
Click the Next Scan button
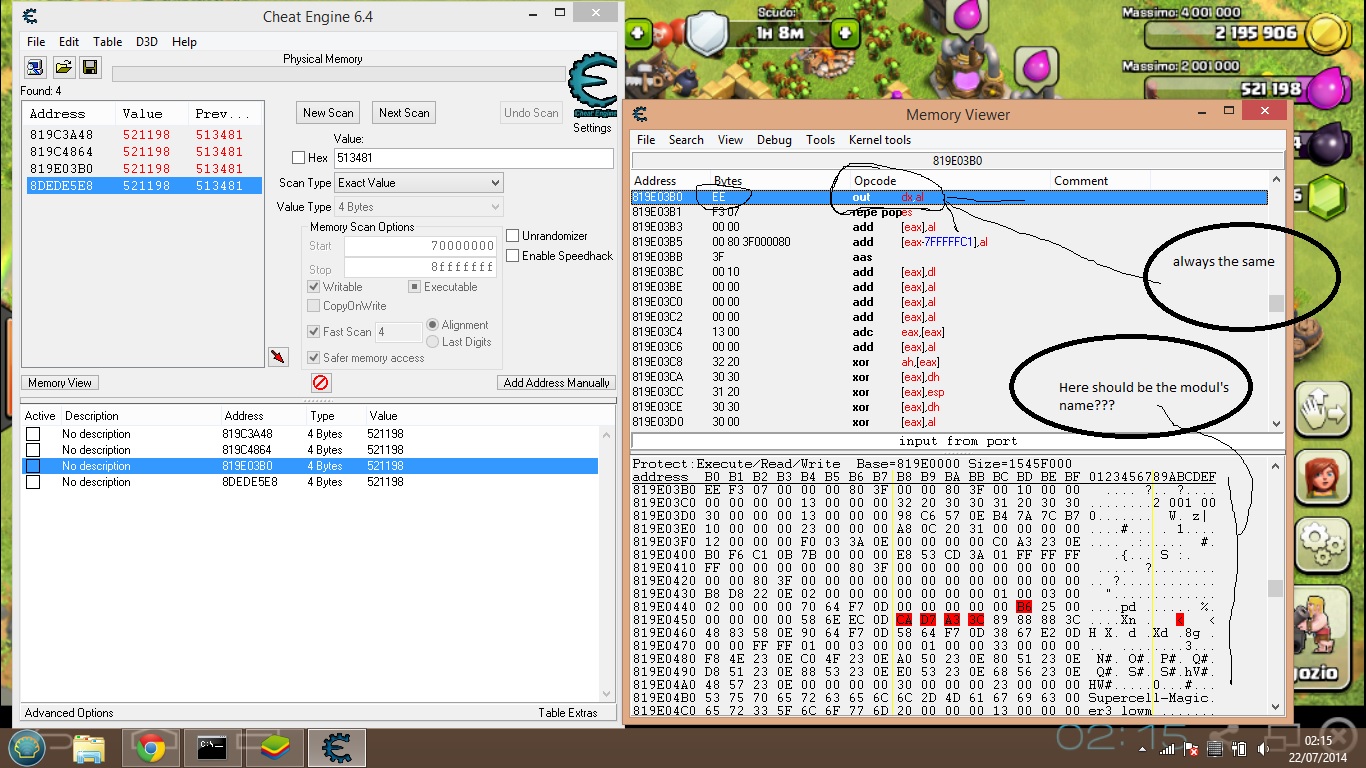(x=404, y=113)
